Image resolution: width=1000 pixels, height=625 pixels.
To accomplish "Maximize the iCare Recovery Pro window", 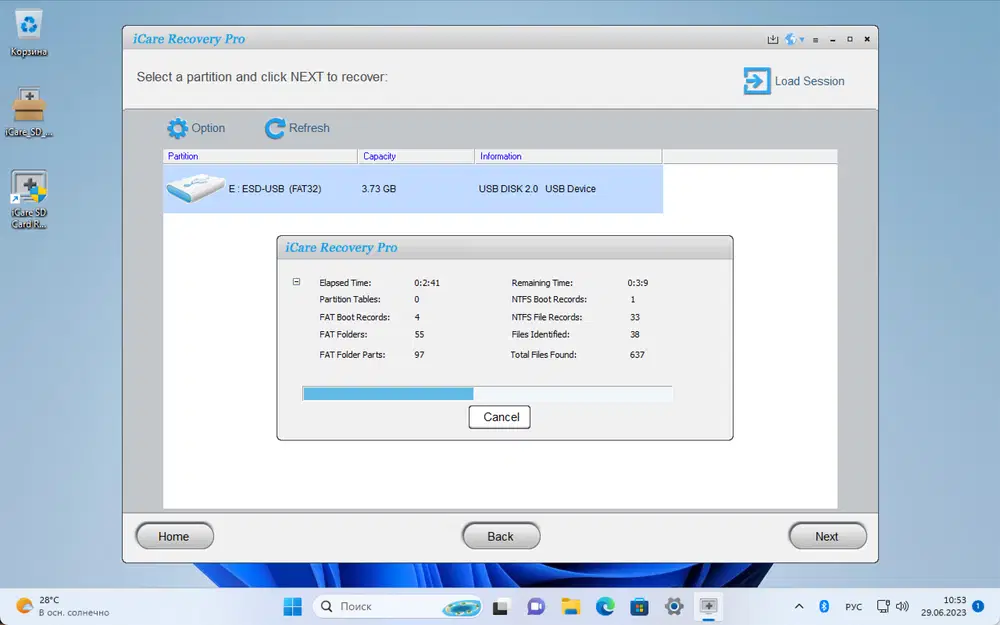I will 850,40.
